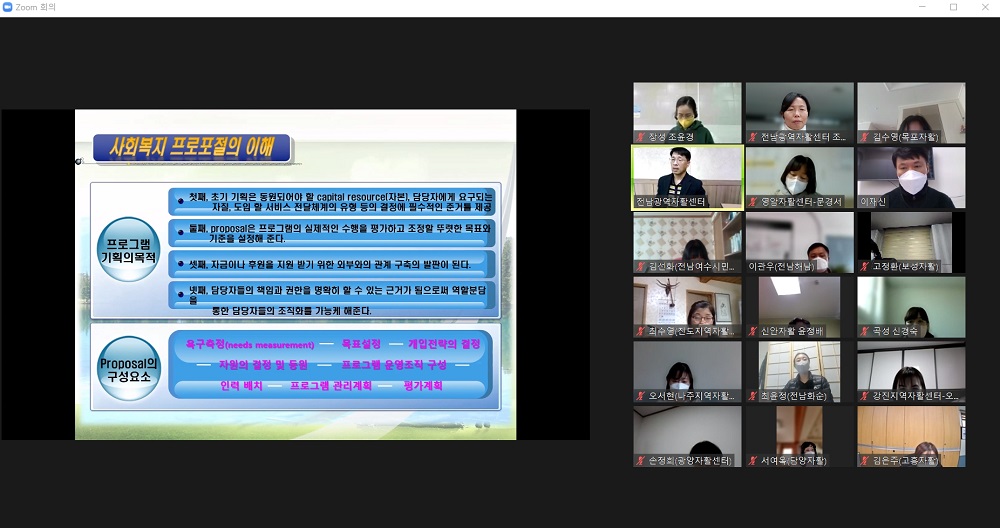Click the shared slide title 사회복지 프로포절의 이해
This screenshot has width=1000, height=528.
click(191, 149)
